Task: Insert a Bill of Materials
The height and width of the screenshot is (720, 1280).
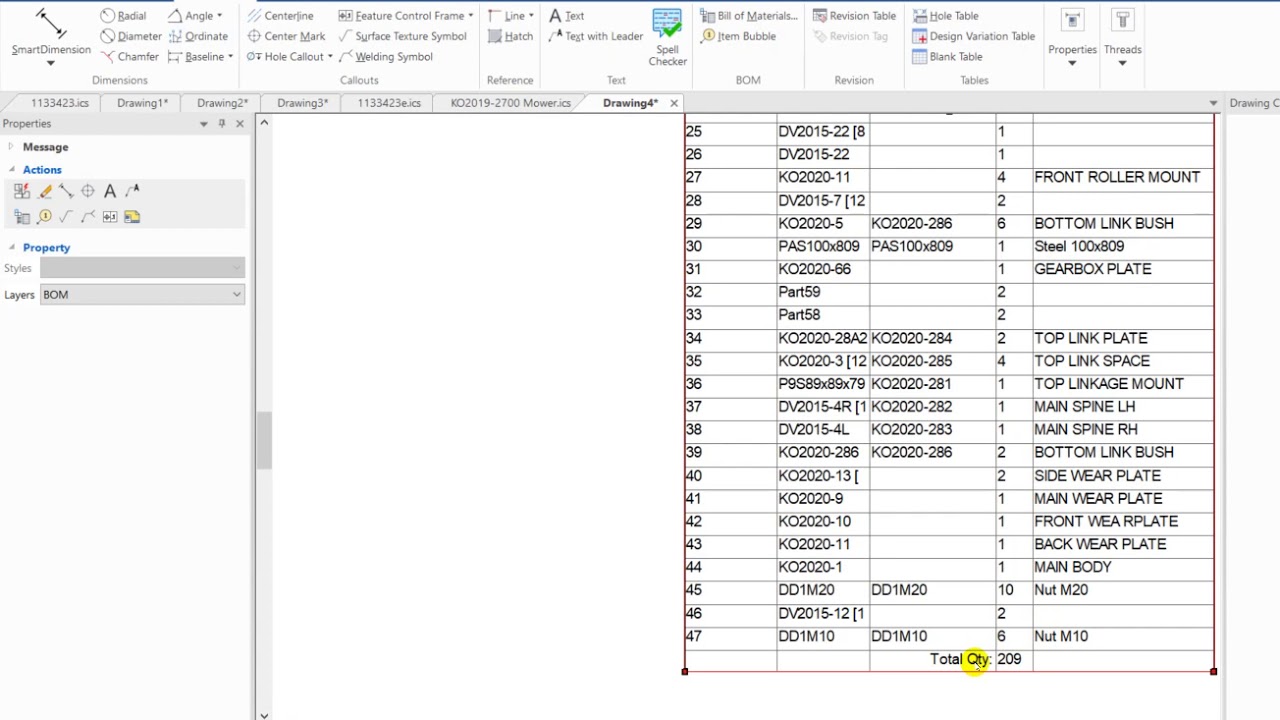Action: [748, 16]
